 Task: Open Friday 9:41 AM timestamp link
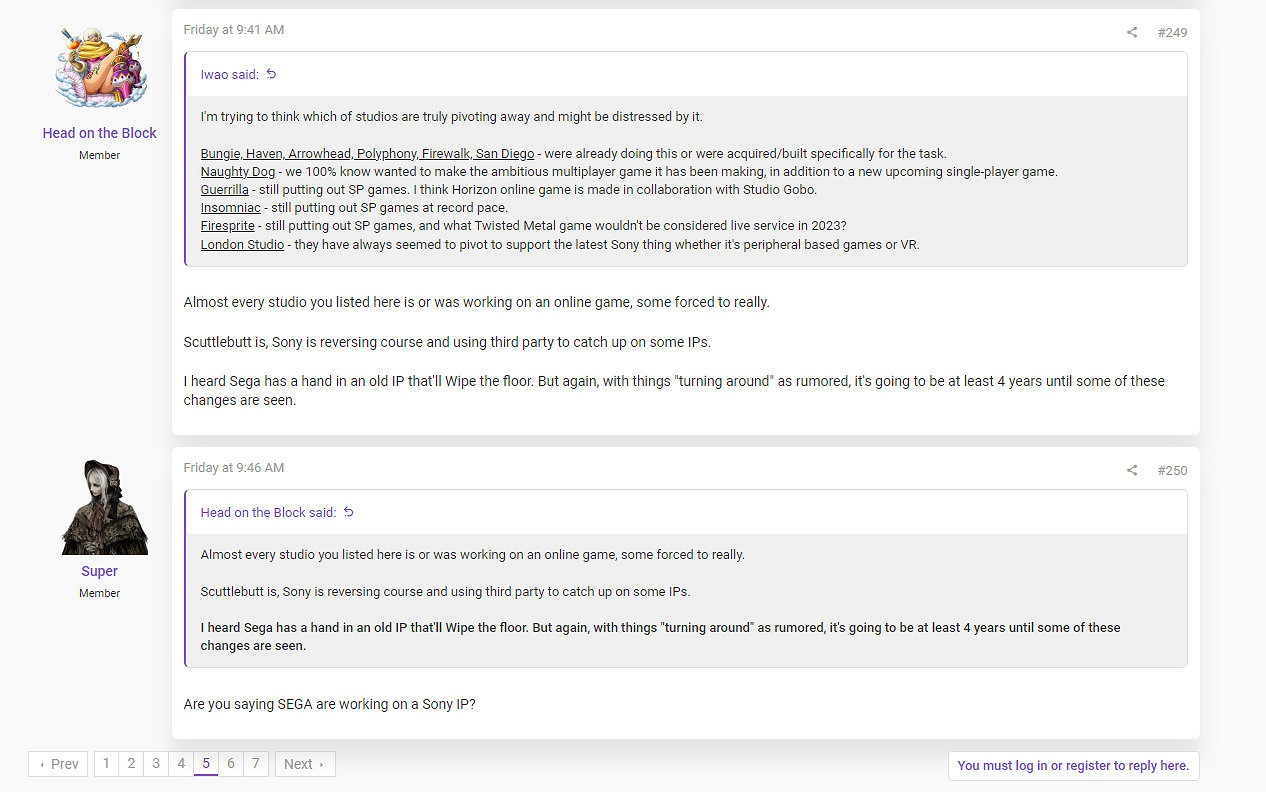pos(234,30)
